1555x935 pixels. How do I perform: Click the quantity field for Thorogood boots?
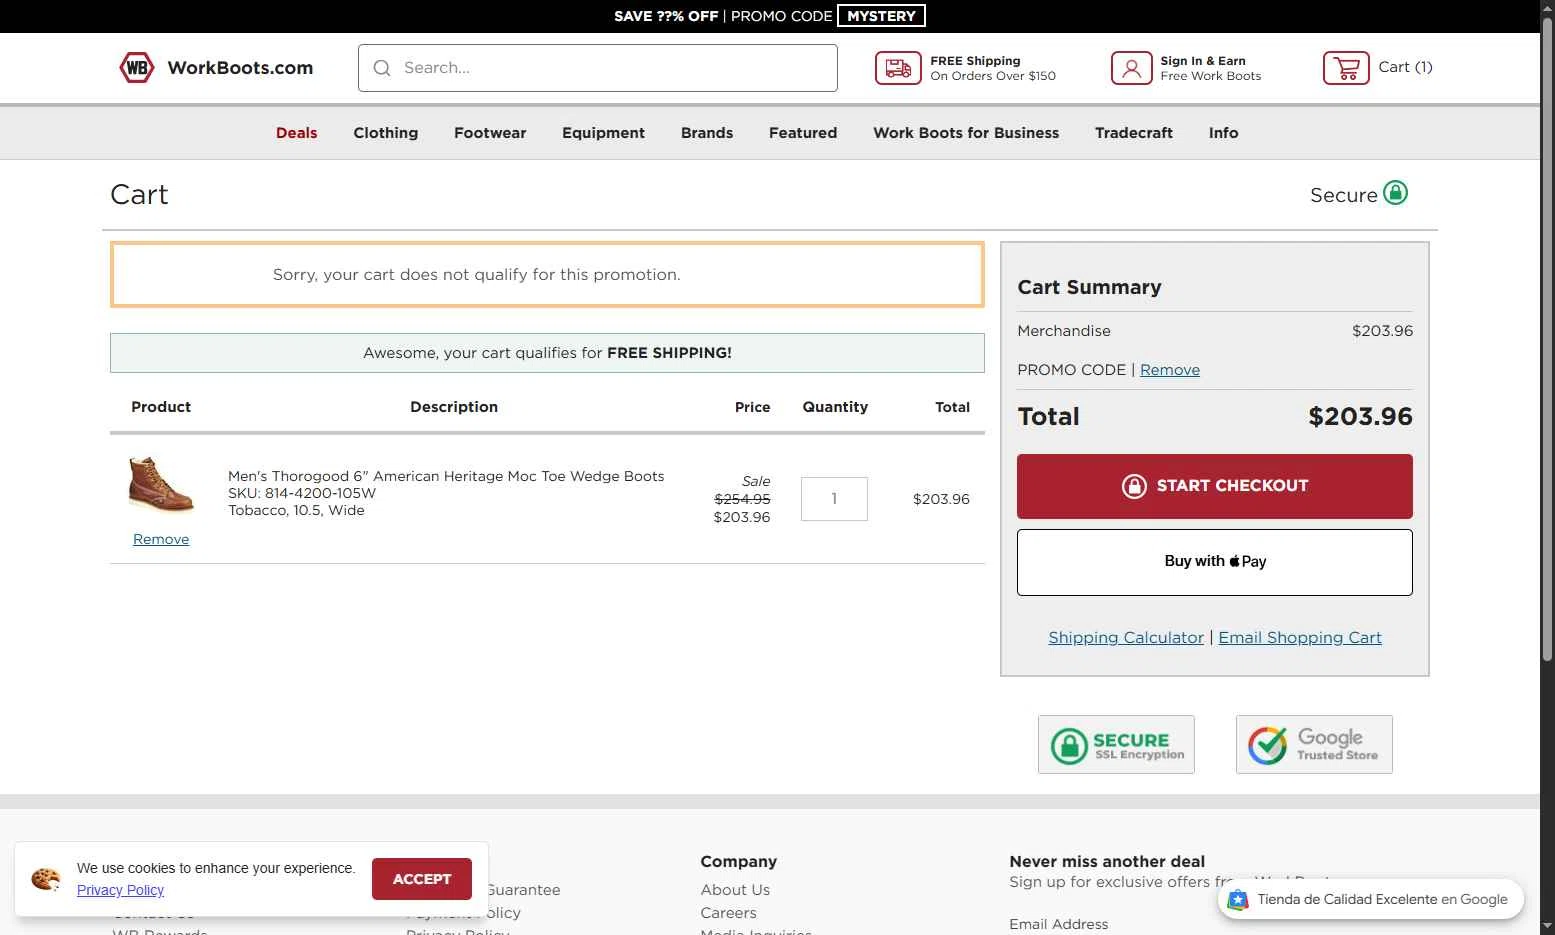834,498
